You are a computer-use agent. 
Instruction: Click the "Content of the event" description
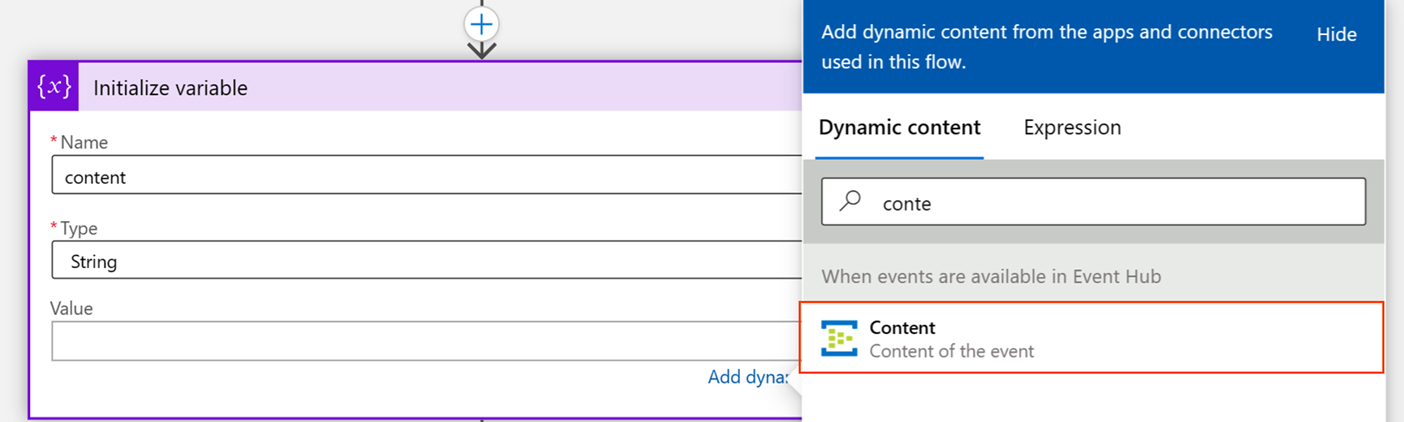point(951,351)
